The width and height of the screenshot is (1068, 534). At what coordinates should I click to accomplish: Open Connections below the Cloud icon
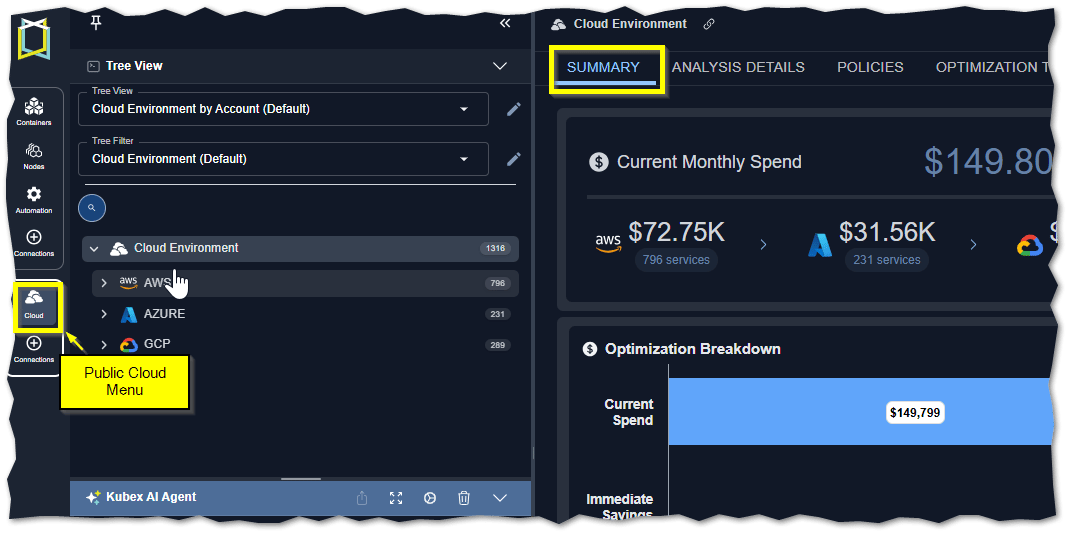click(x=33, y=349)
